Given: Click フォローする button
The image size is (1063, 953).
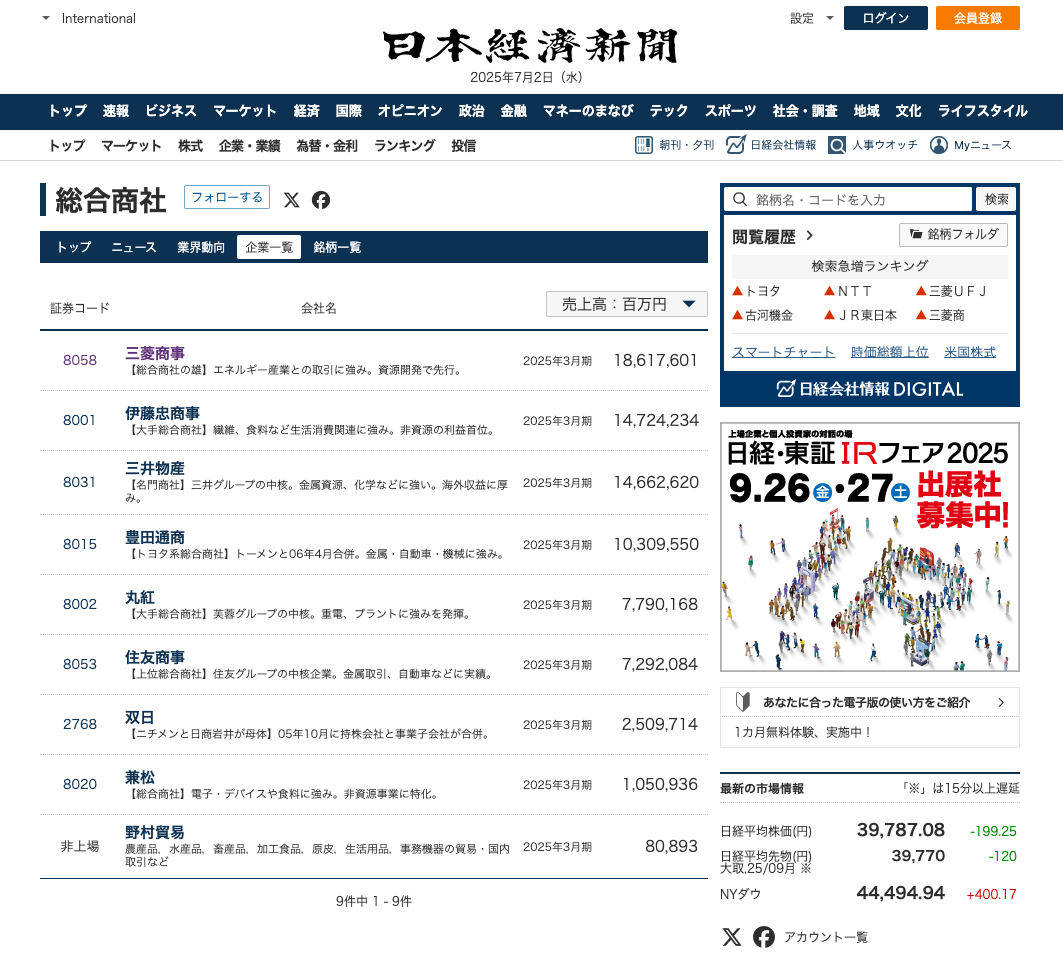Looking at the screenshot, I should 227,197.
